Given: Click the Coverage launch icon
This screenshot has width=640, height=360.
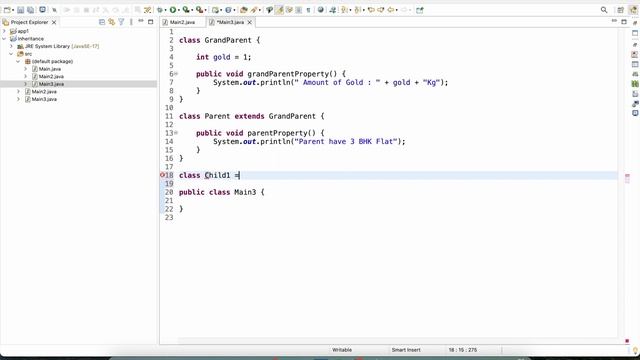Looking at the screenshot, I should (186, 10).
